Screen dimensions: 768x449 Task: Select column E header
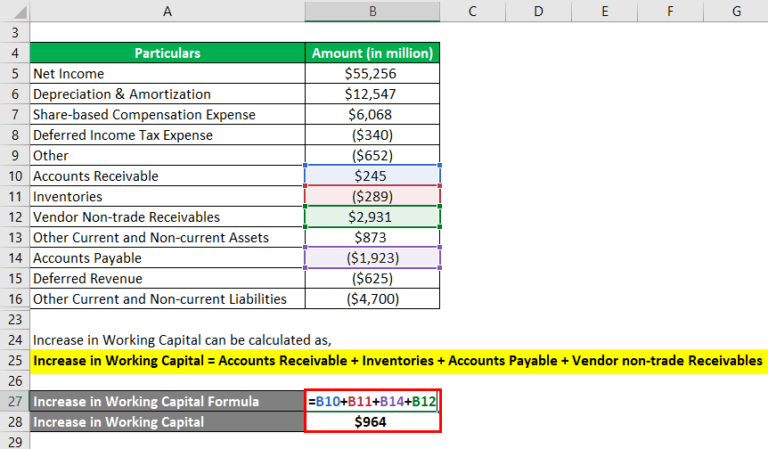pos(604,11)
